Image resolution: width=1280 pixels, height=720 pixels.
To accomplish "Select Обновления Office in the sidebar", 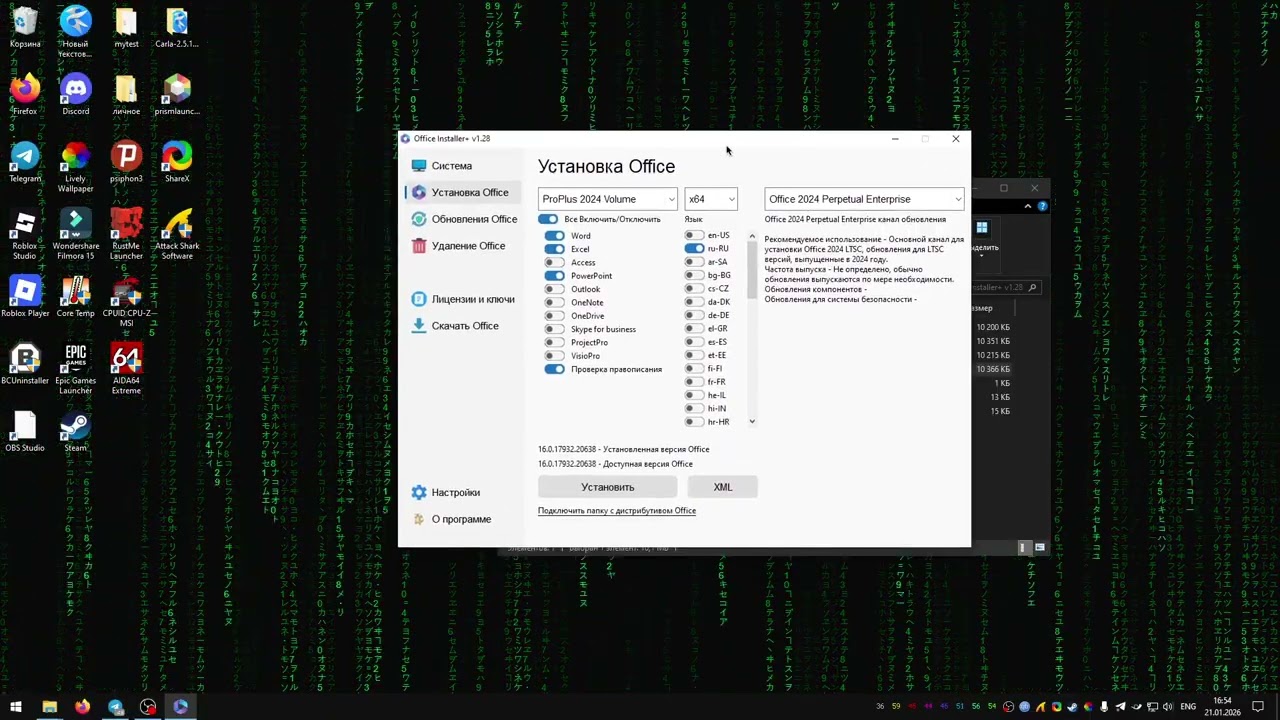I will click(x=464, y=219).
